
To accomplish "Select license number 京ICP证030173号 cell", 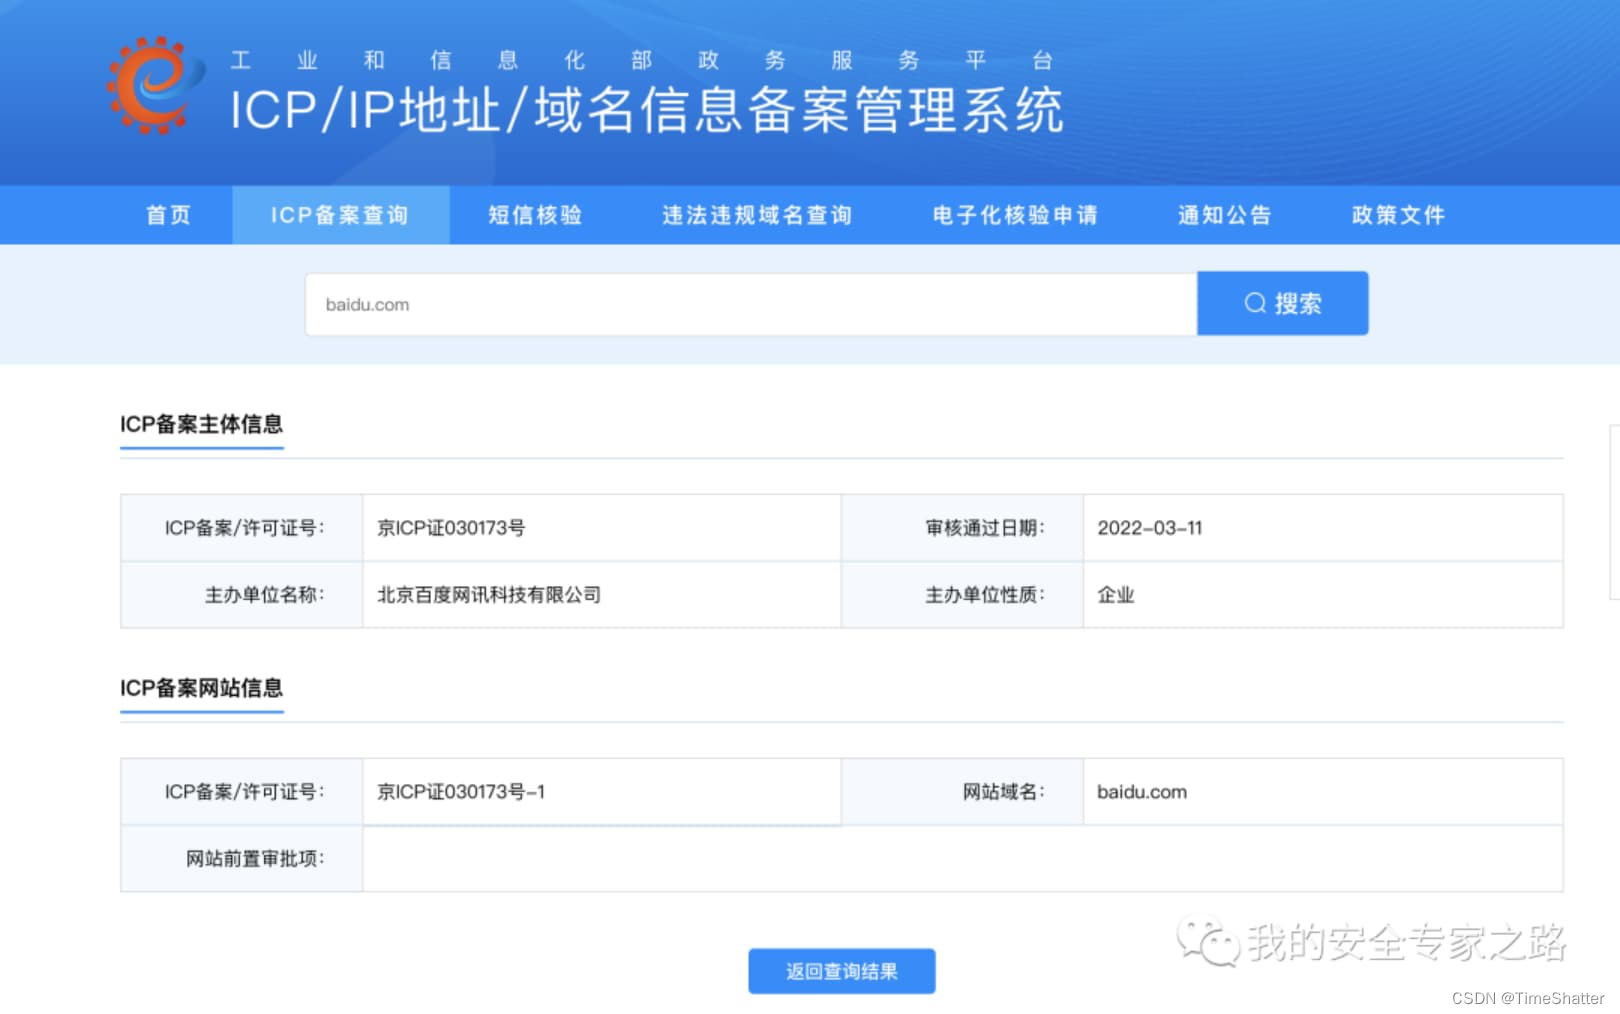I will pos(602,528).
